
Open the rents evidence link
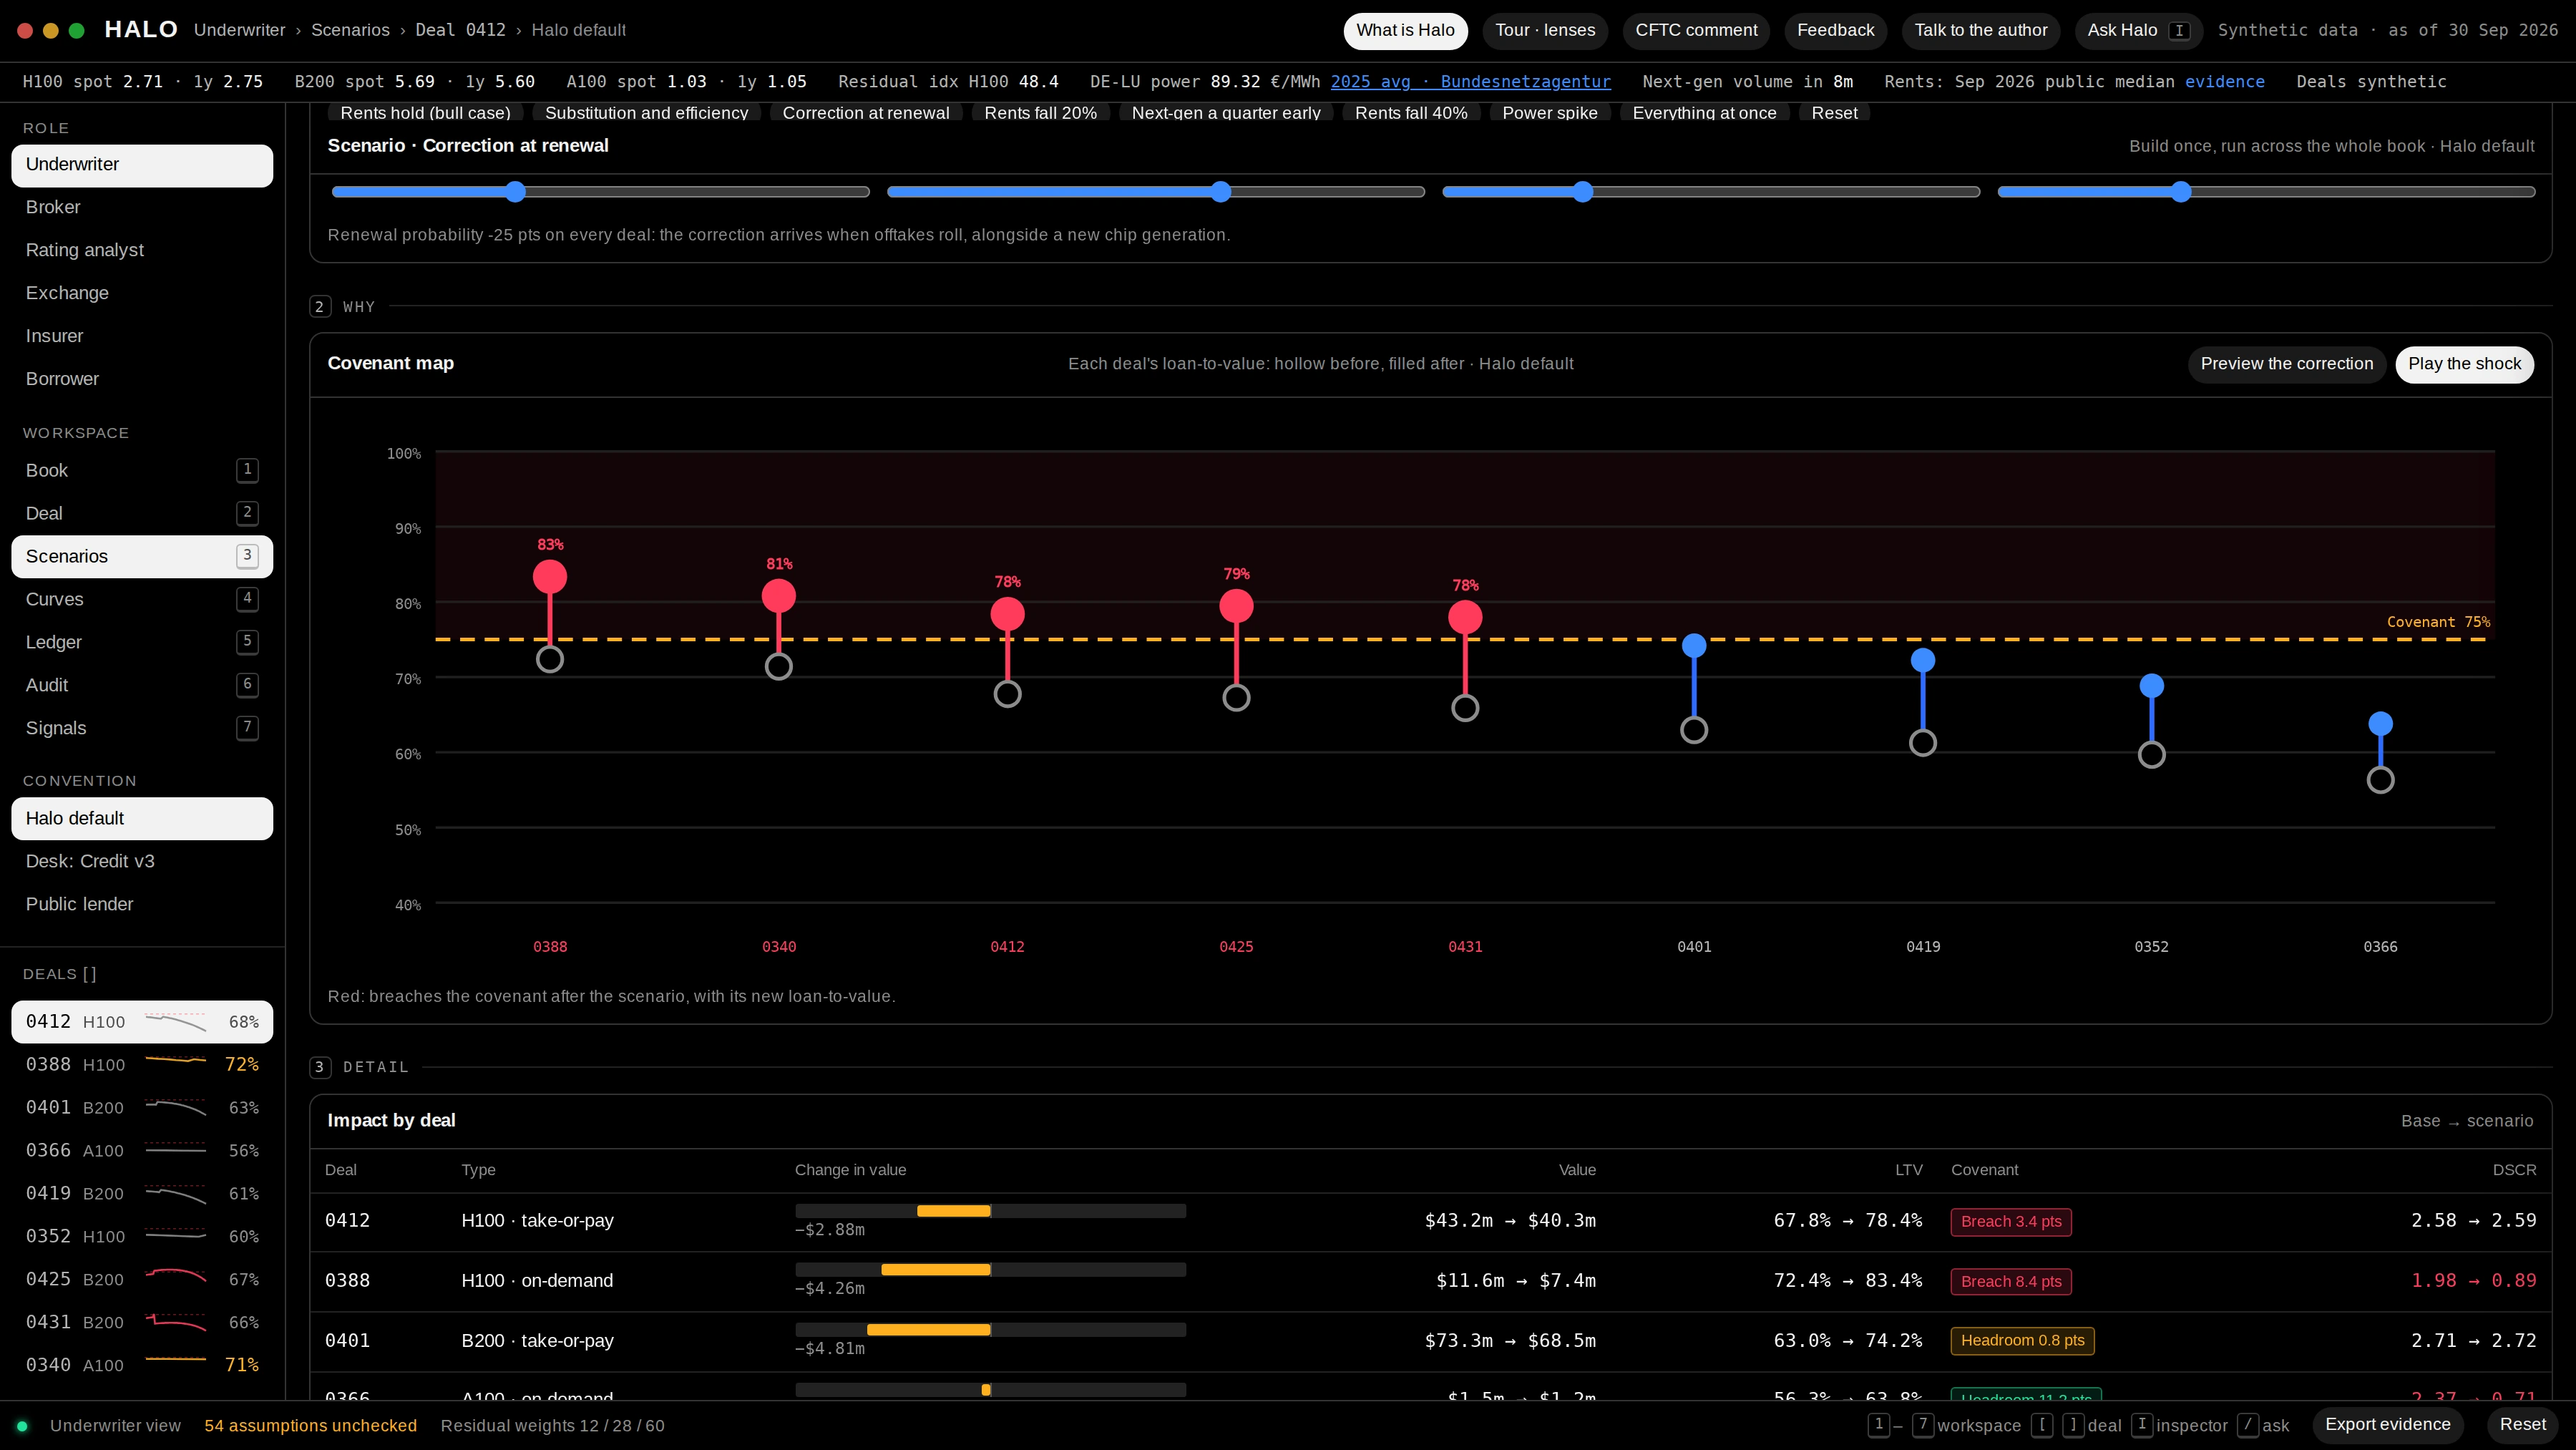2224,82
